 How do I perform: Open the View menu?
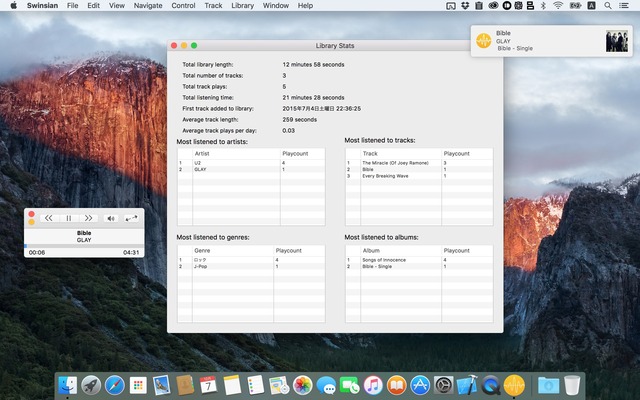pyautogui.click(x=117, y=5)
